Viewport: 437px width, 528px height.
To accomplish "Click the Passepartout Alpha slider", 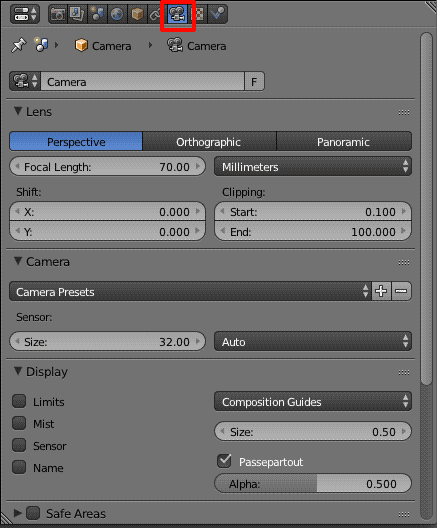I will point(313,483).
